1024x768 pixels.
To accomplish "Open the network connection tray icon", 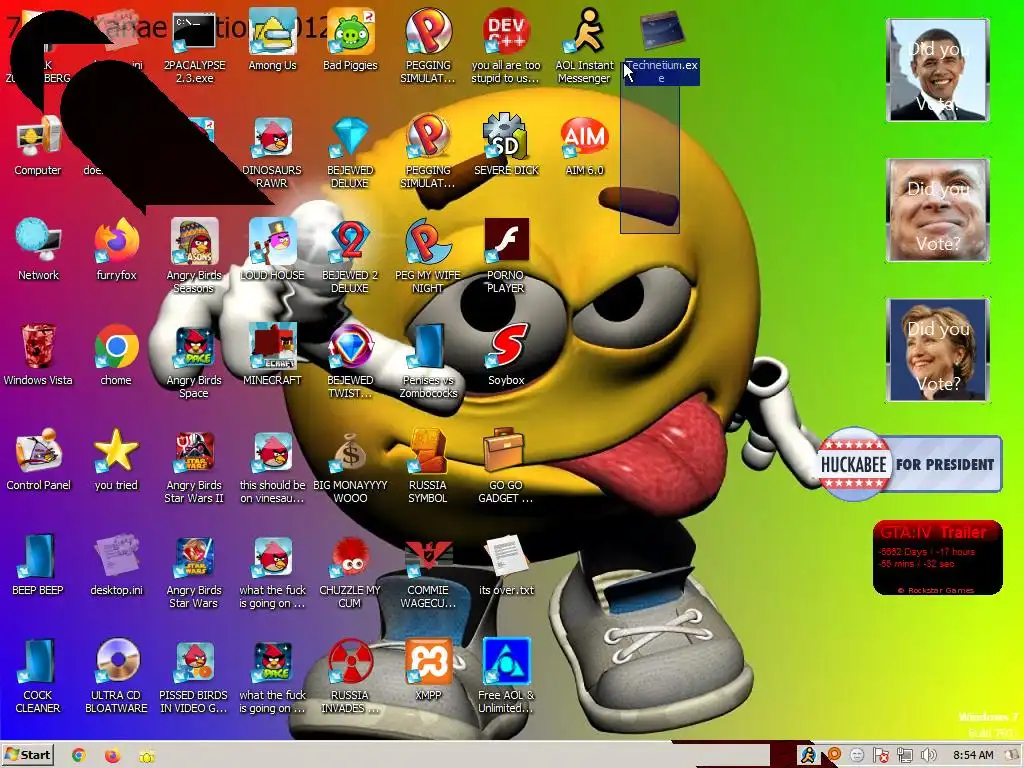I will click(x=904, y=756).
